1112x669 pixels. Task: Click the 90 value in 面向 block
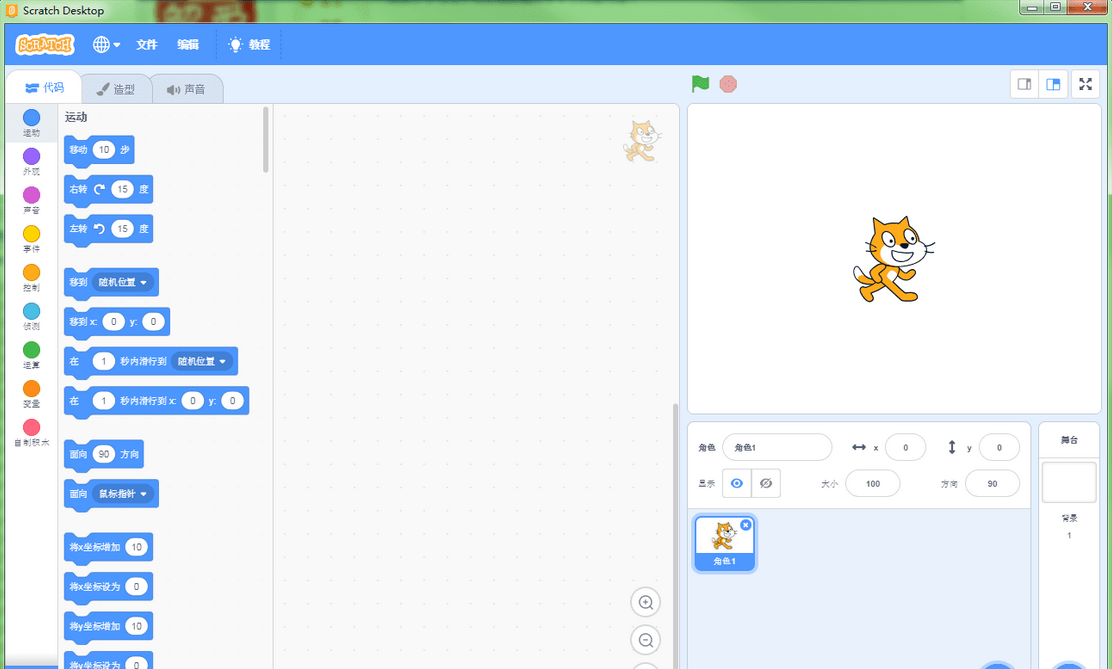pyautogui.click(x=104, y=454)
